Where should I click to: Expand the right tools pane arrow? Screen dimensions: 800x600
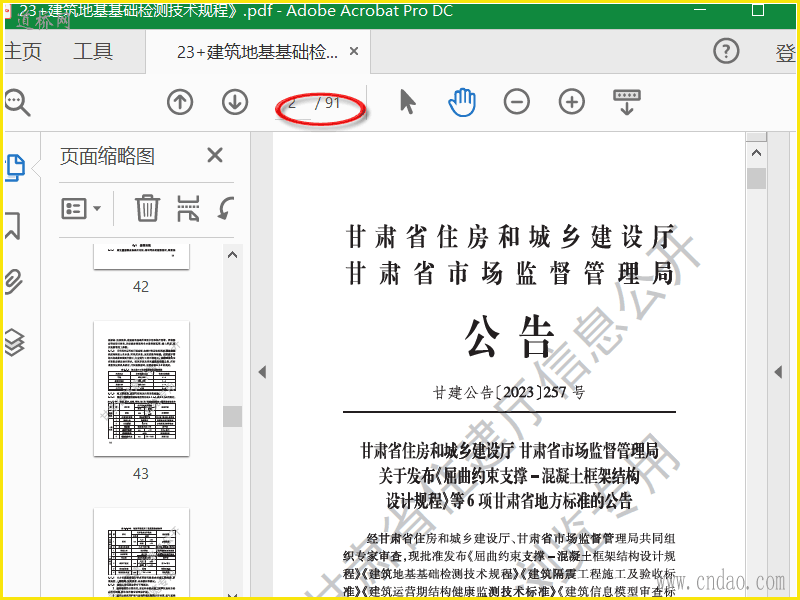pyautogui.click(x=778, y=372)
